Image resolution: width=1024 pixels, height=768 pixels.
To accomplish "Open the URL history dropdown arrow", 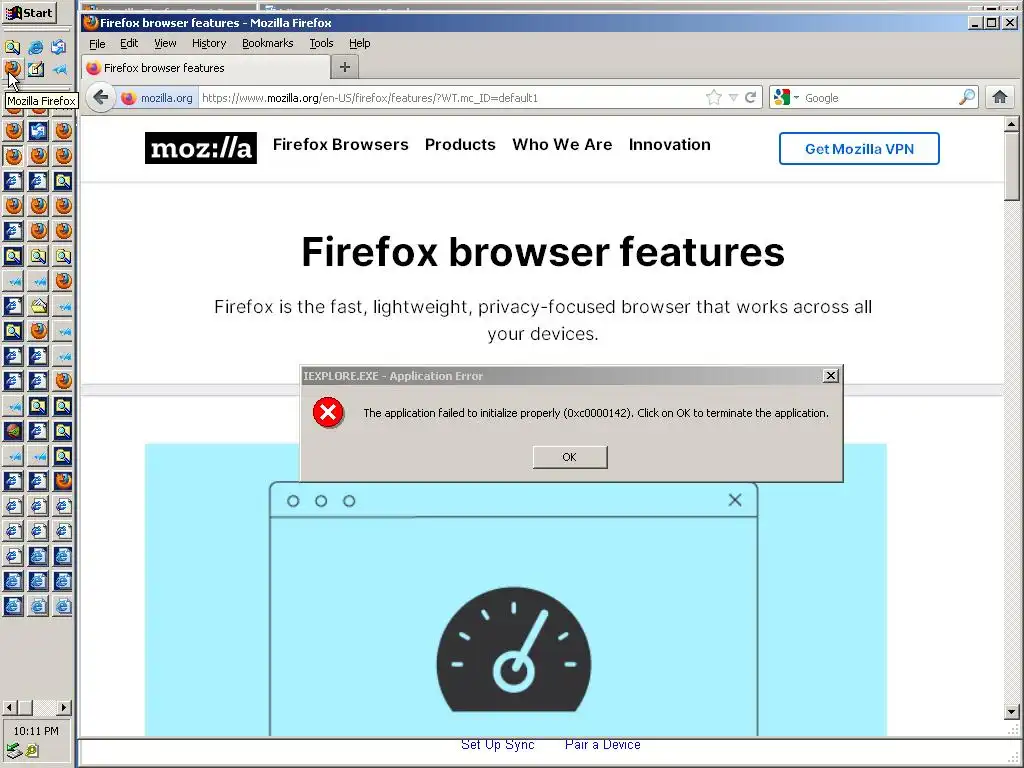I will click(x=733, y=98).
